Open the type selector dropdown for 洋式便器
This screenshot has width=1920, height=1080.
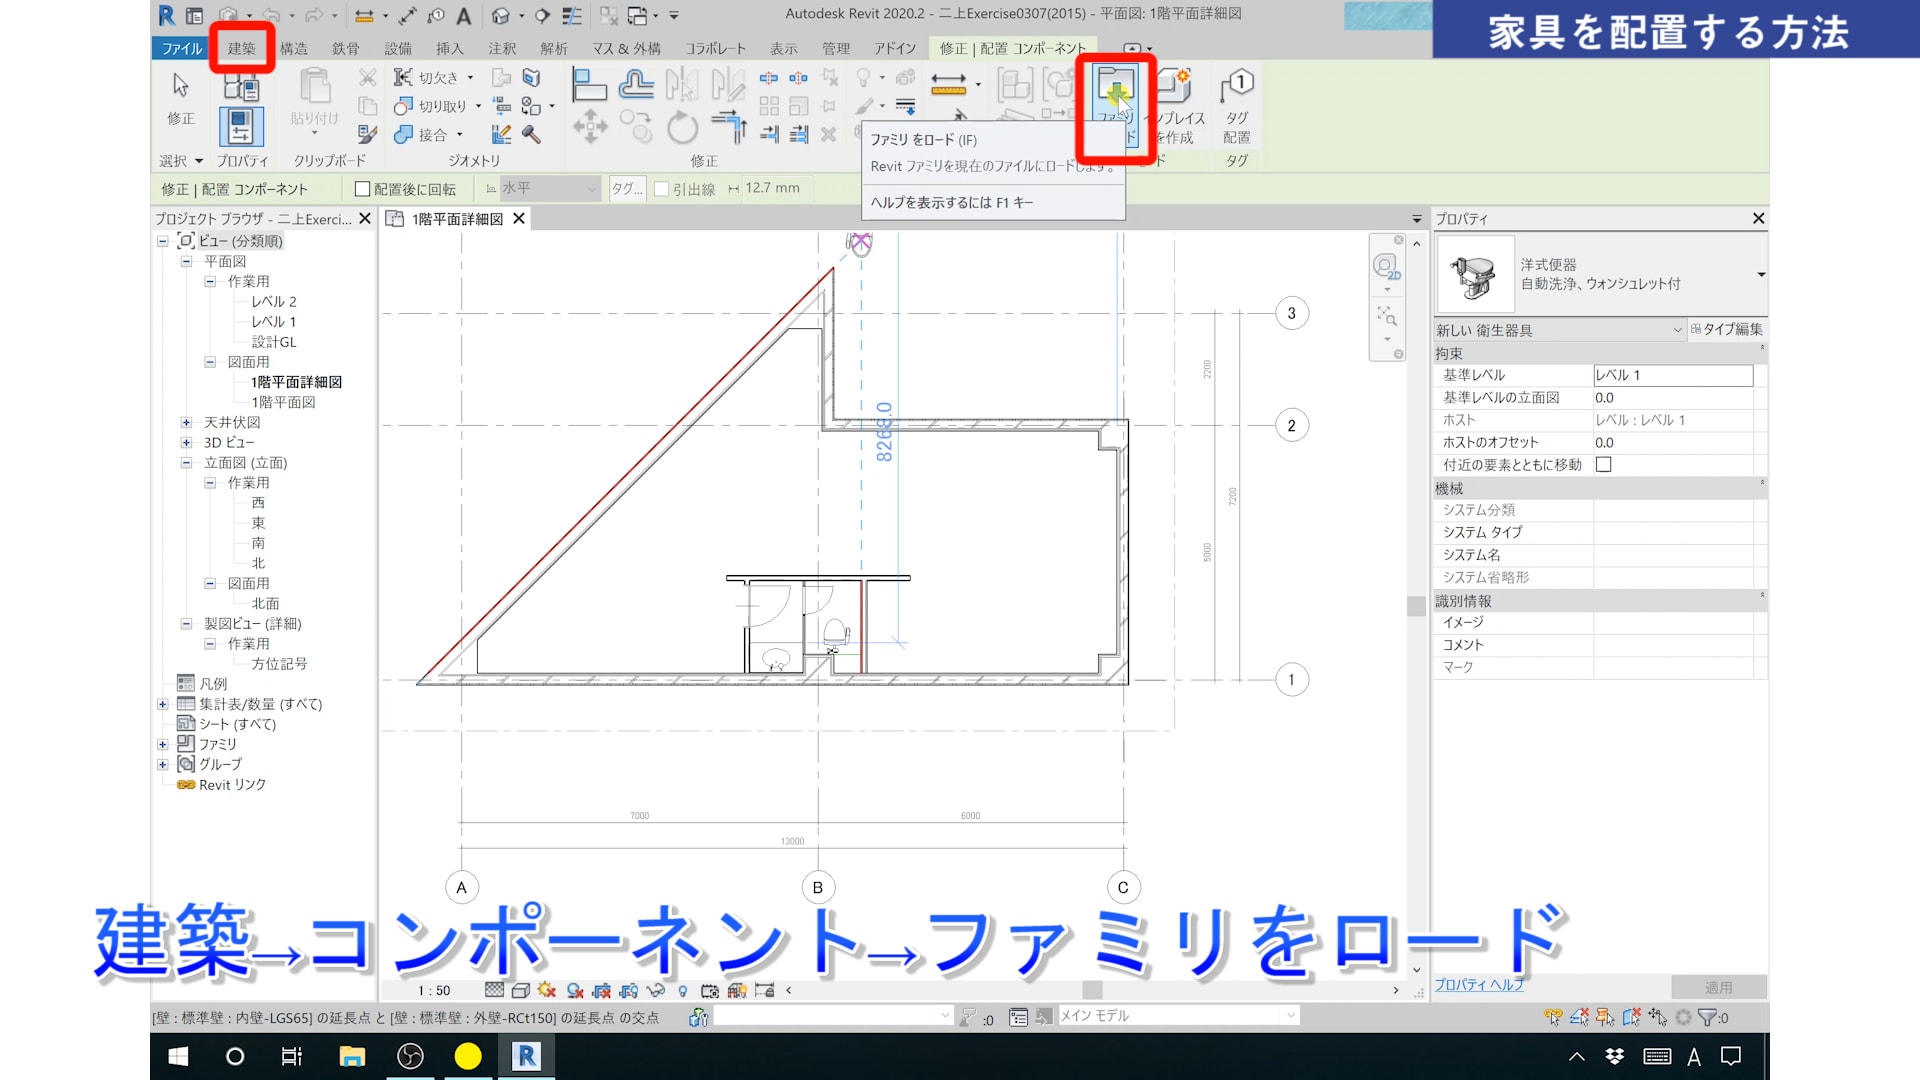pyautogui.click(x=1760, y=274)
